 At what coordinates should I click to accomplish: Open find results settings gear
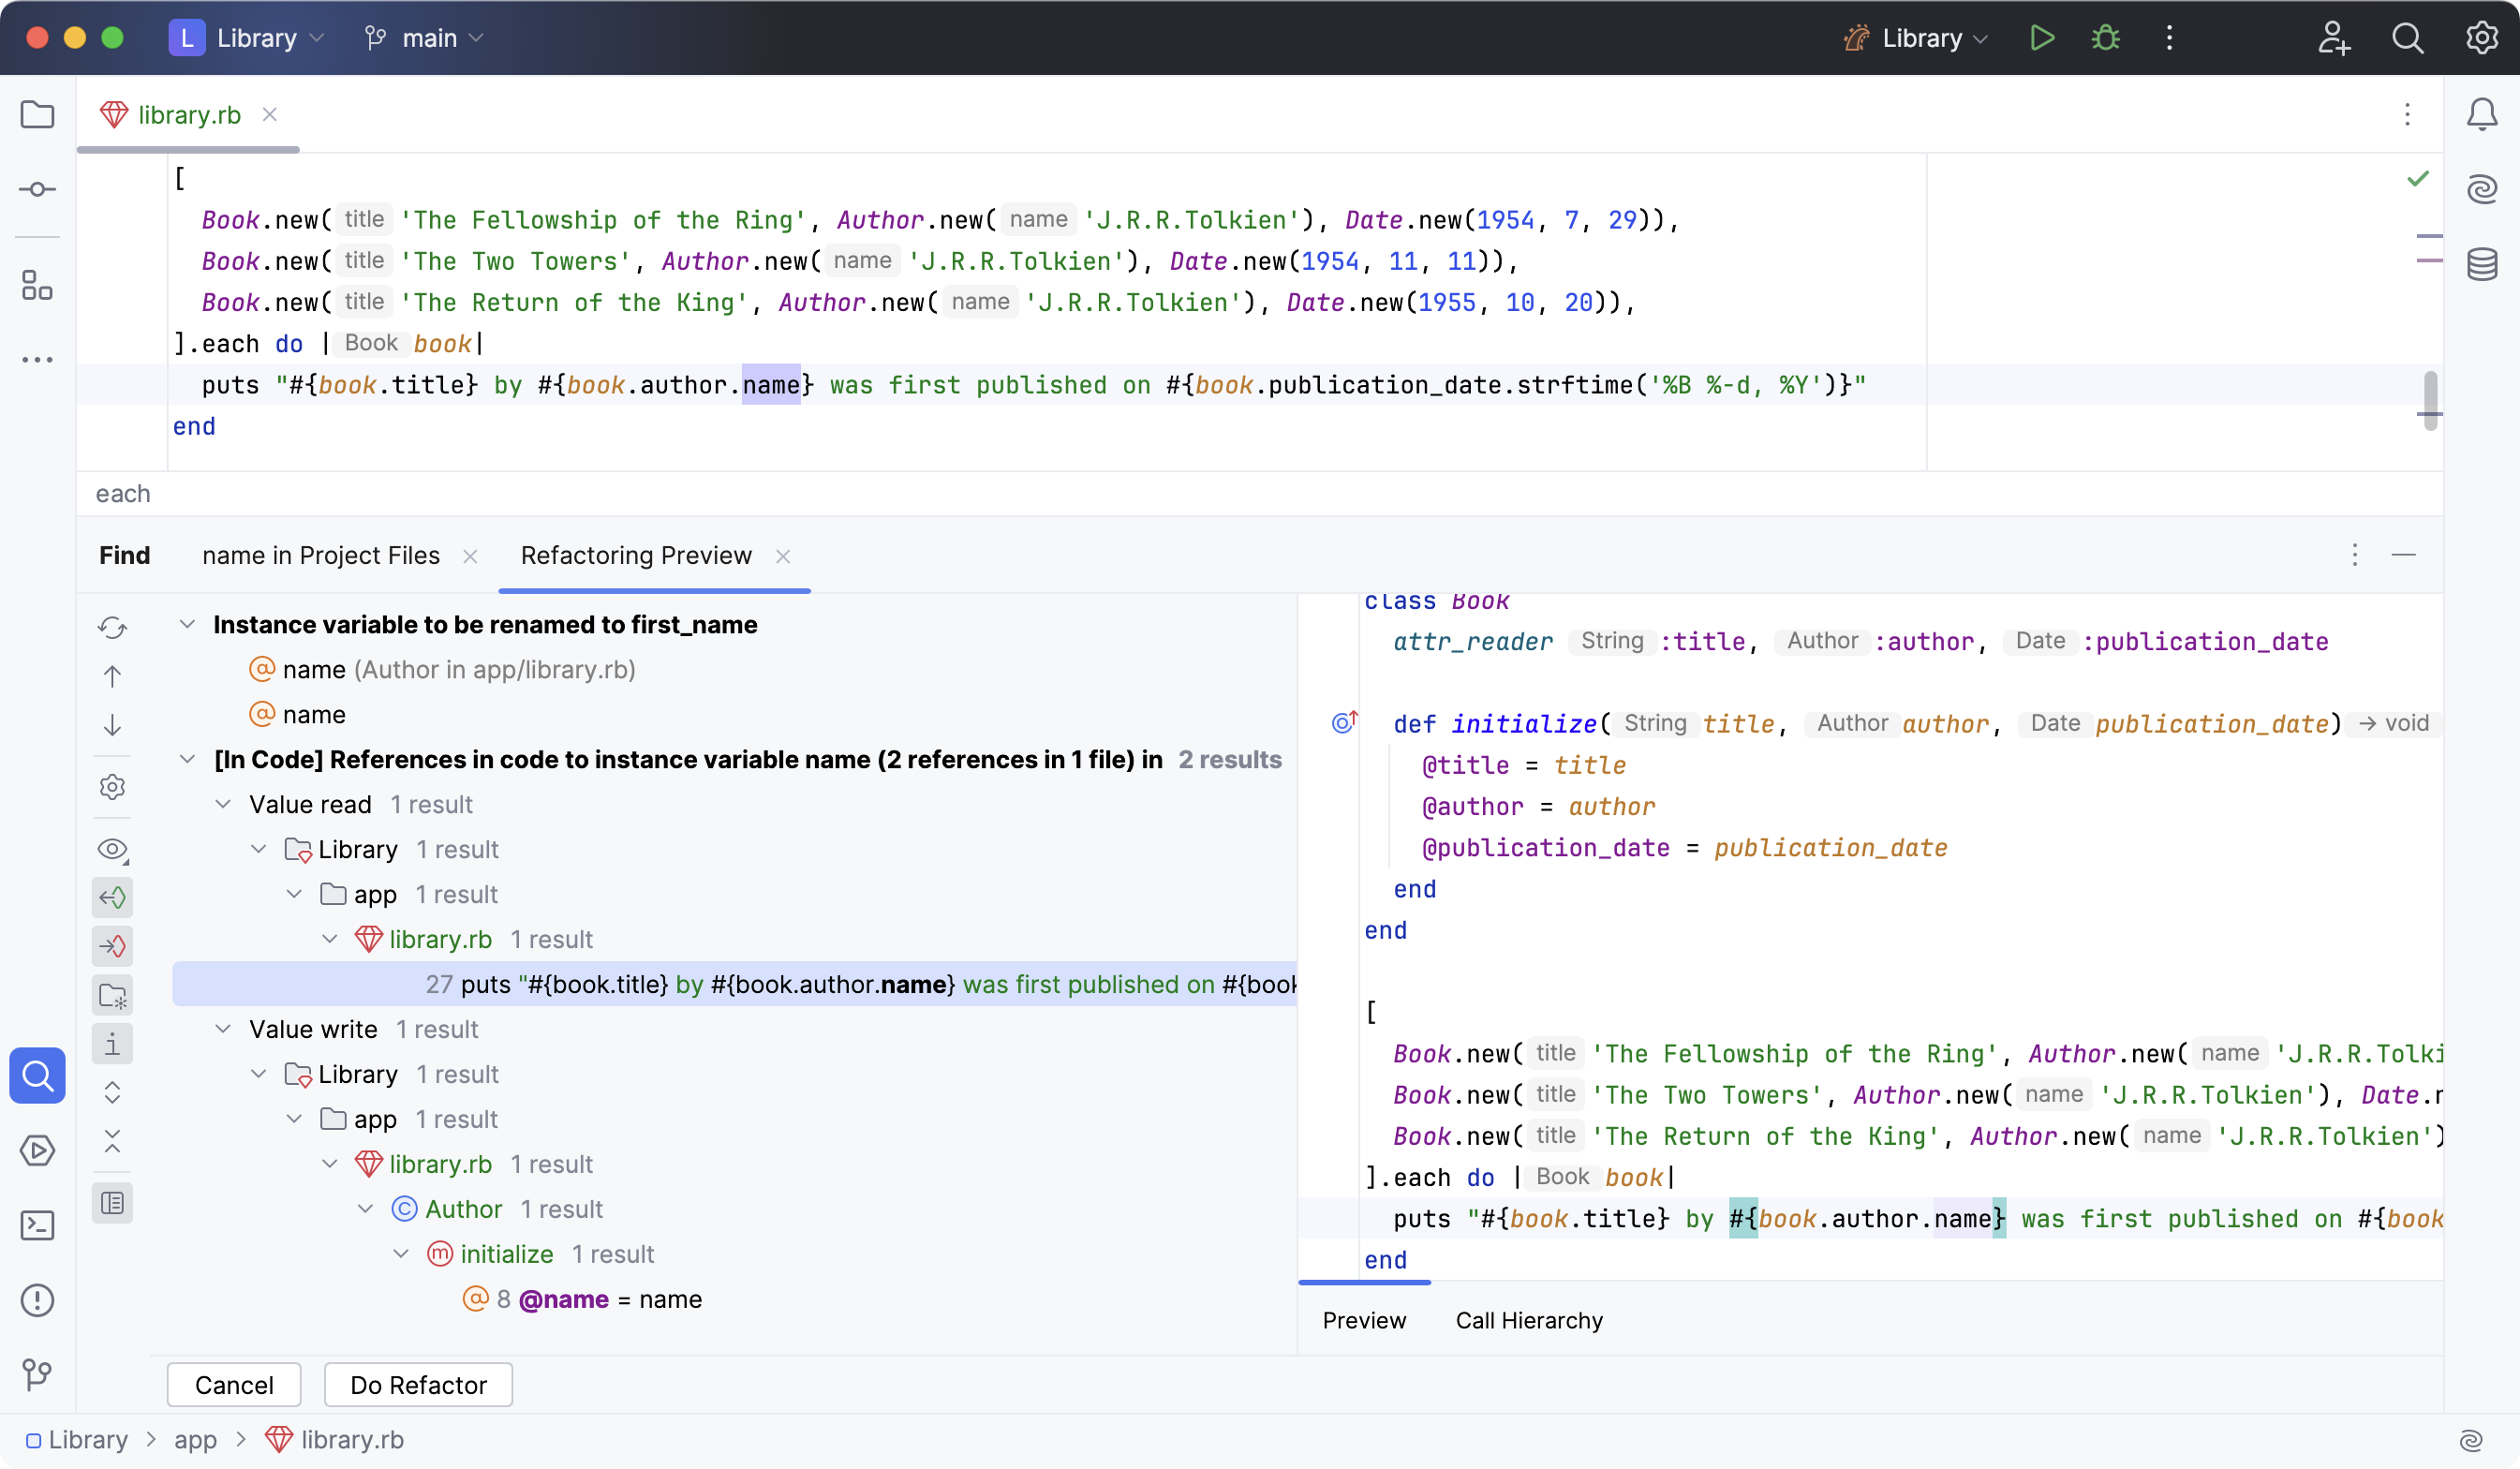(112, 787)
